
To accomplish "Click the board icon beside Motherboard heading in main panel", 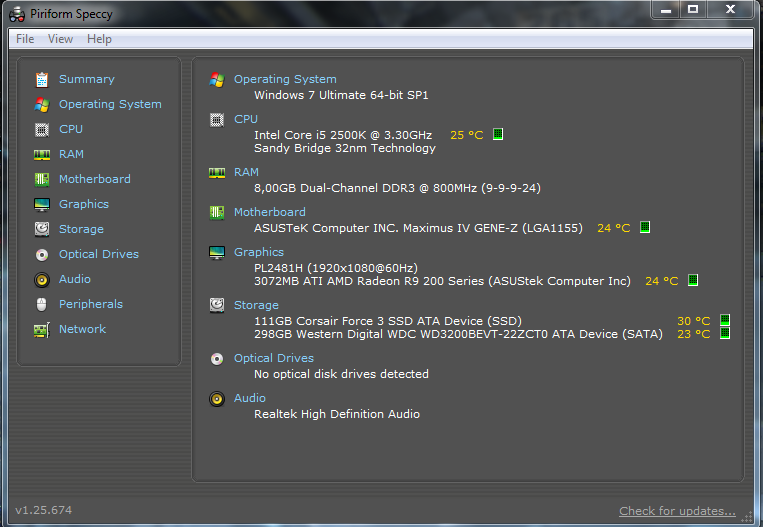I will point(217,213).
